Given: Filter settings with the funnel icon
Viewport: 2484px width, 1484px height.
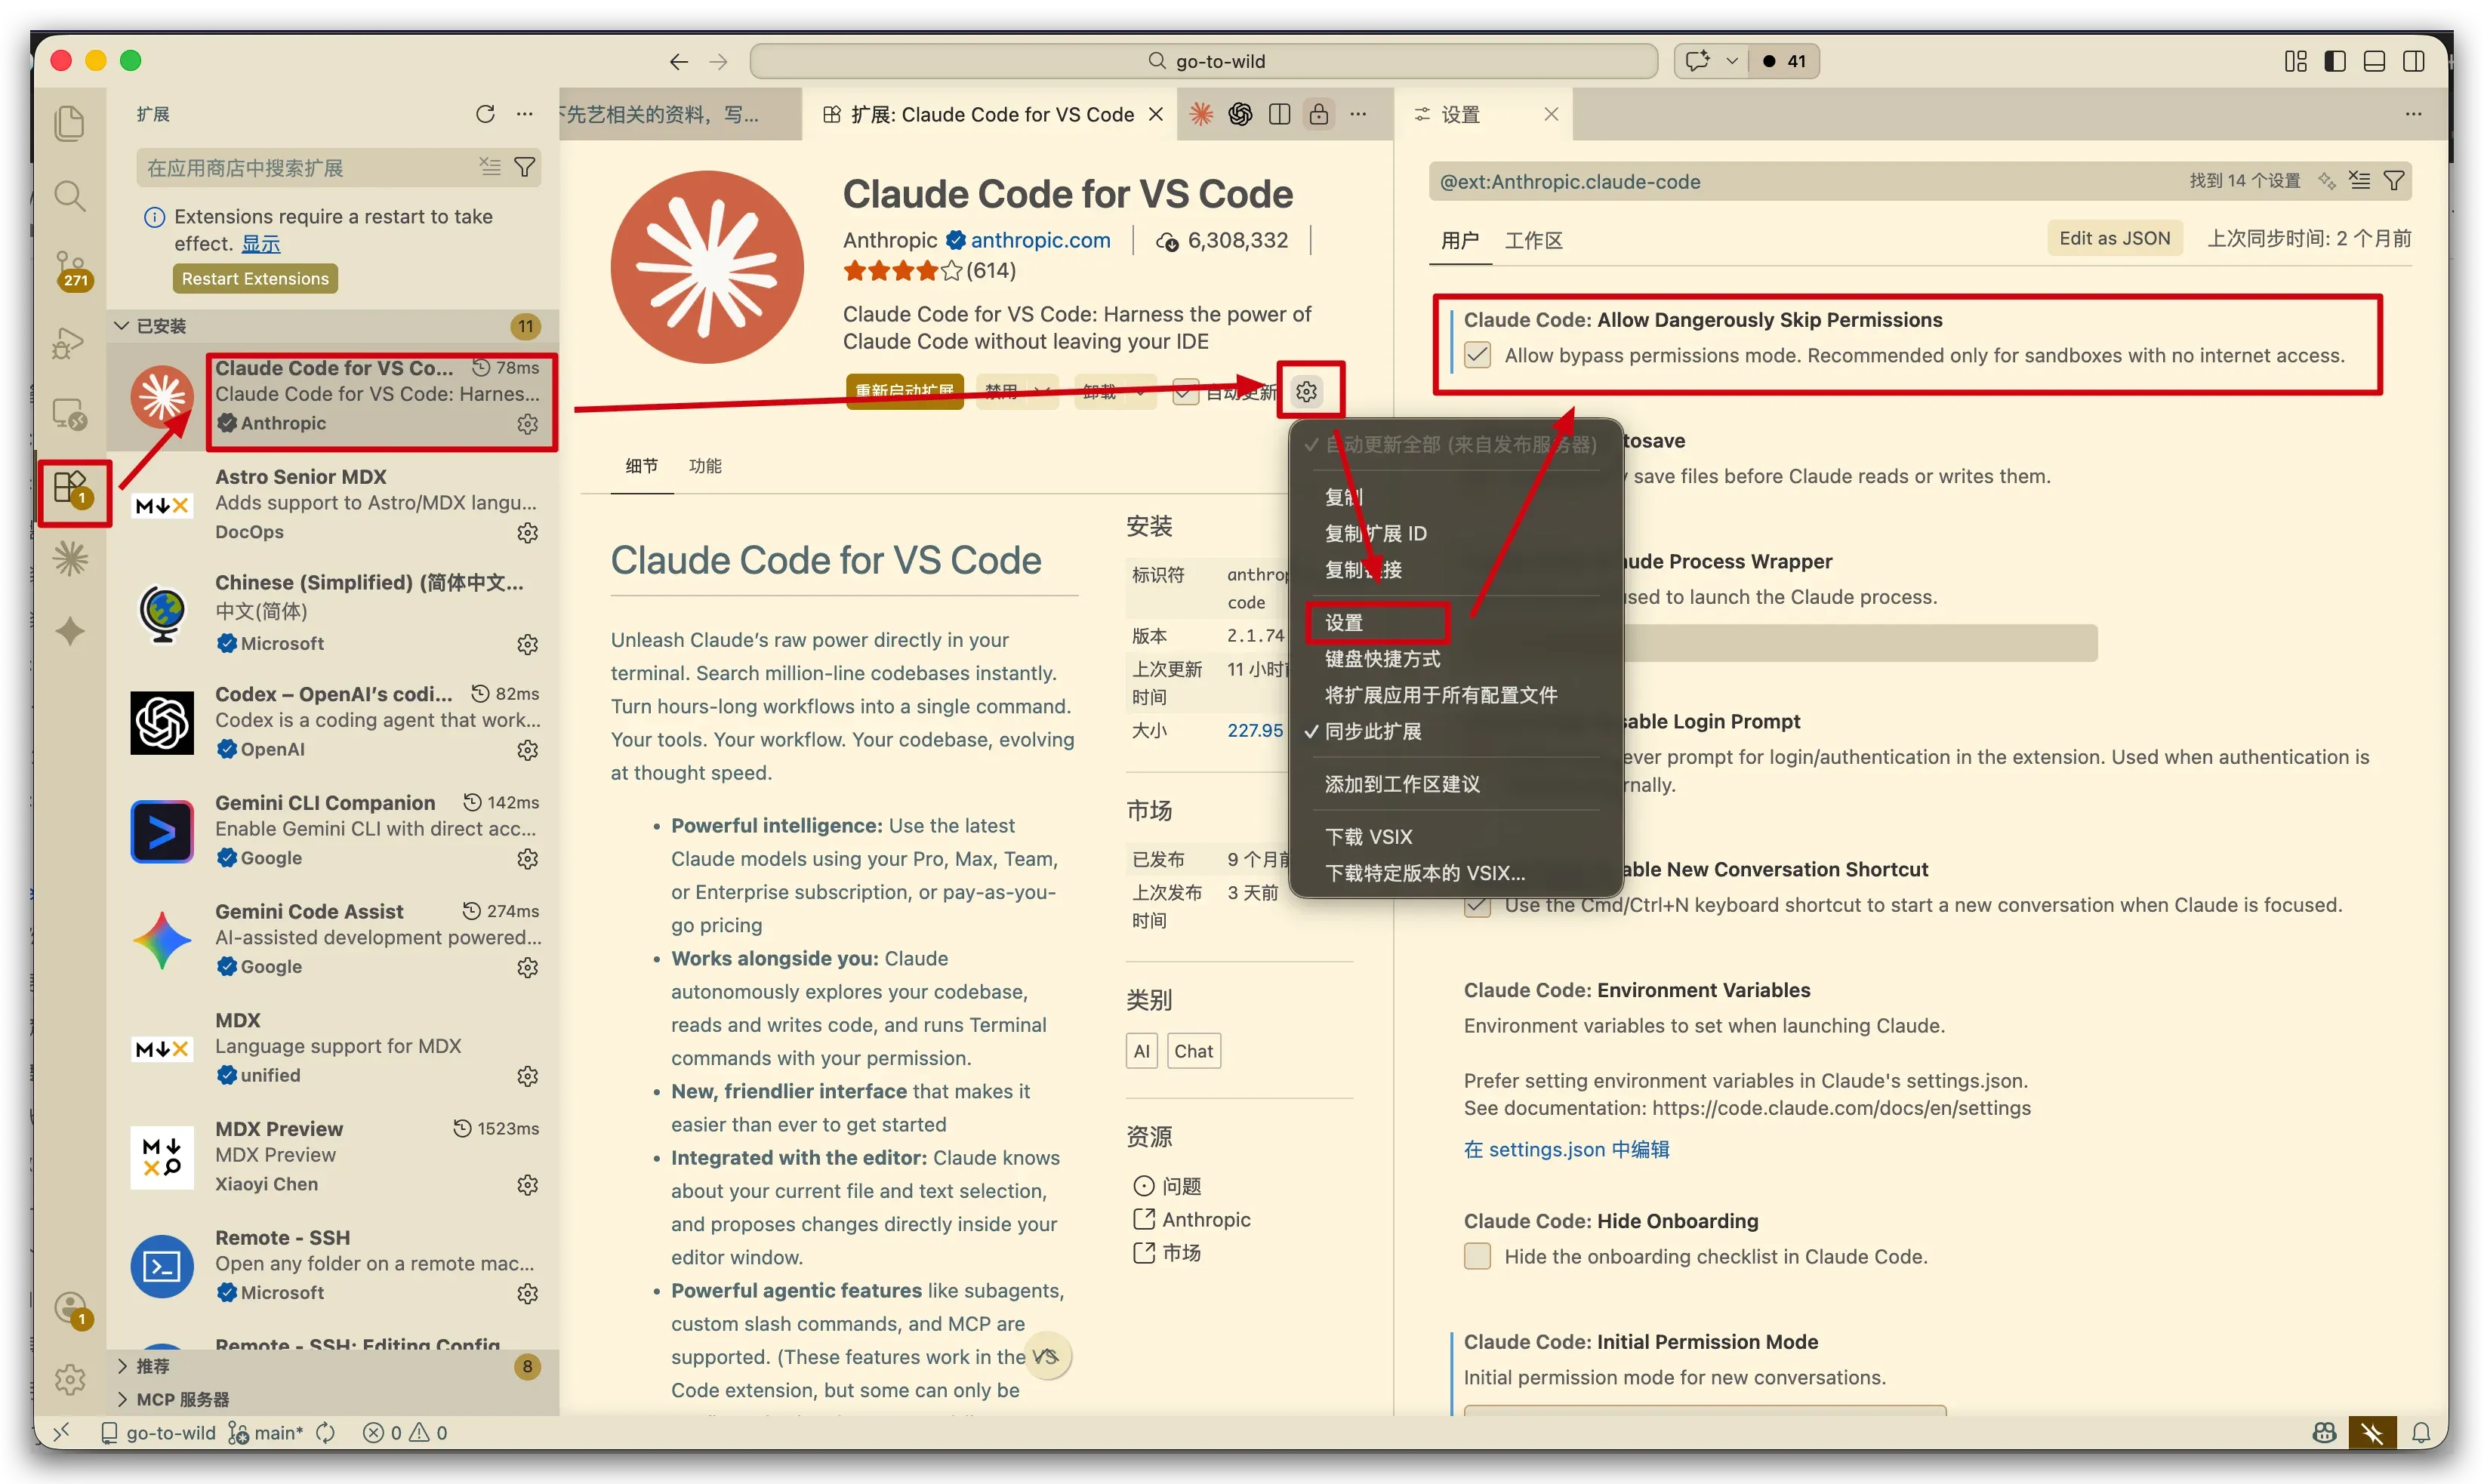Looking at the screenshot, I should click(2393, 181).
